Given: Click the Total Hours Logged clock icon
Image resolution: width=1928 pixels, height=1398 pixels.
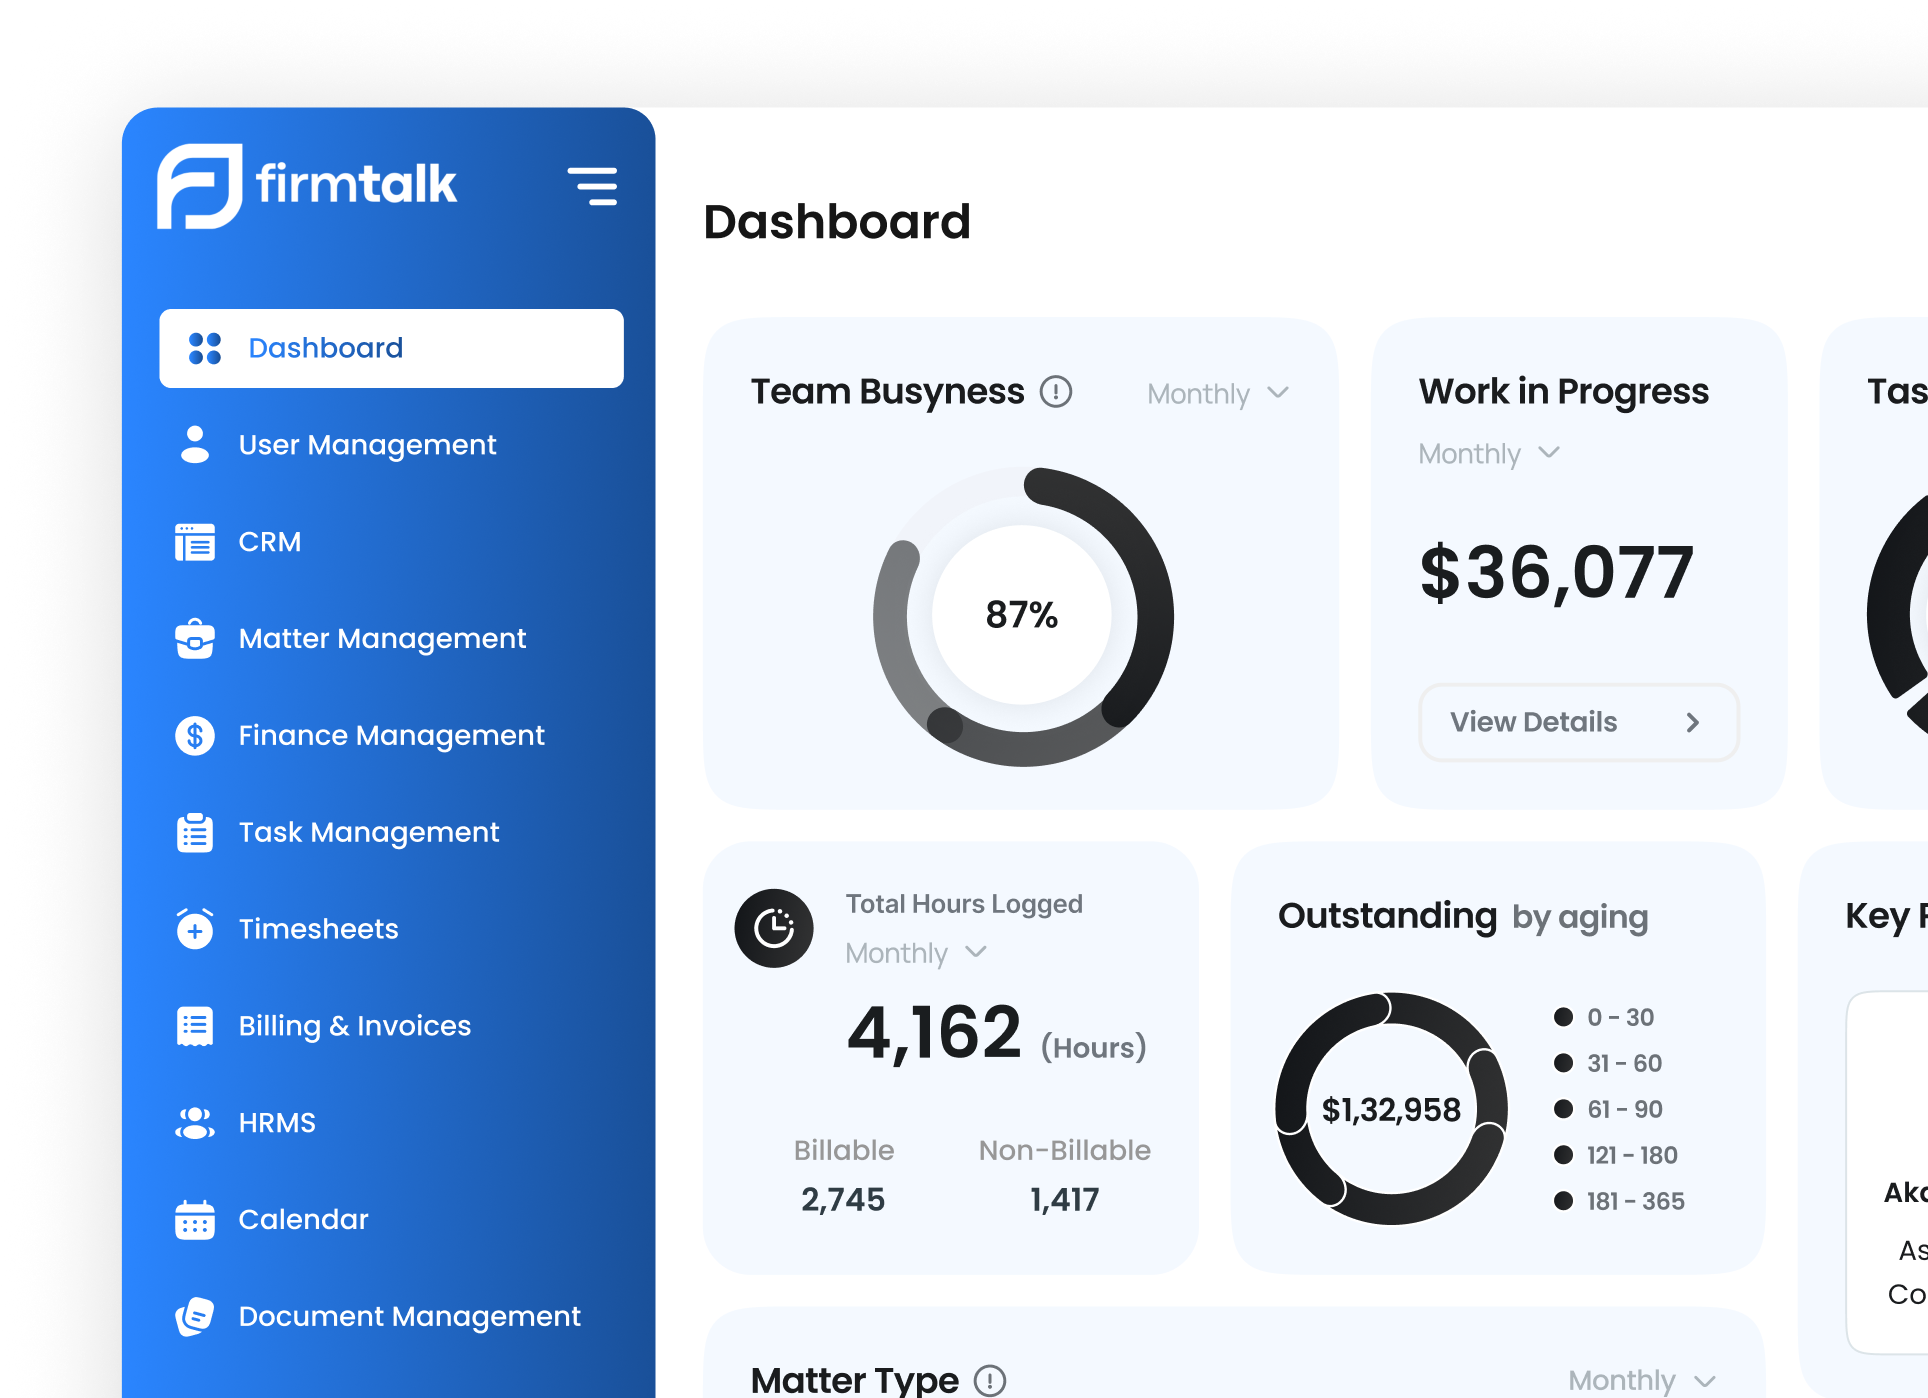Looking at the screenshot, I should 774,928.
